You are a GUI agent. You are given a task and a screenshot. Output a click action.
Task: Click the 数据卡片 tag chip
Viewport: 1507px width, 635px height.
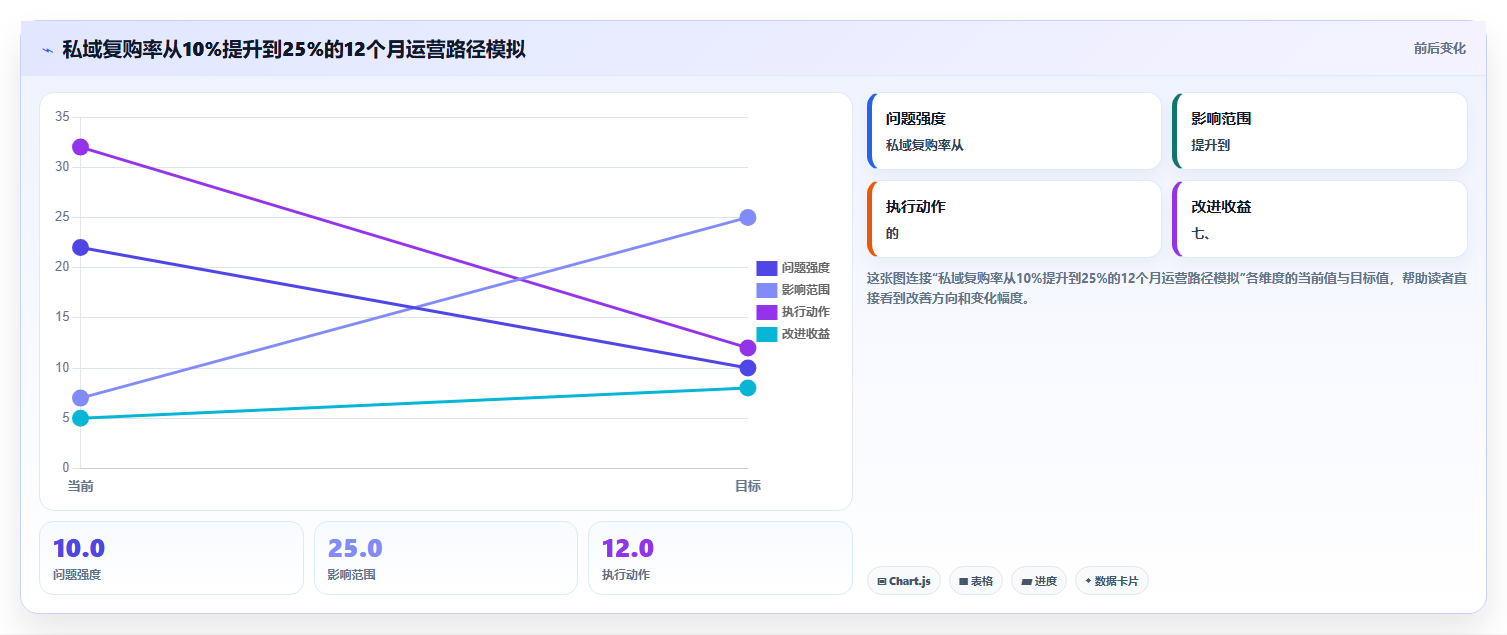(x=1112, y=581)
